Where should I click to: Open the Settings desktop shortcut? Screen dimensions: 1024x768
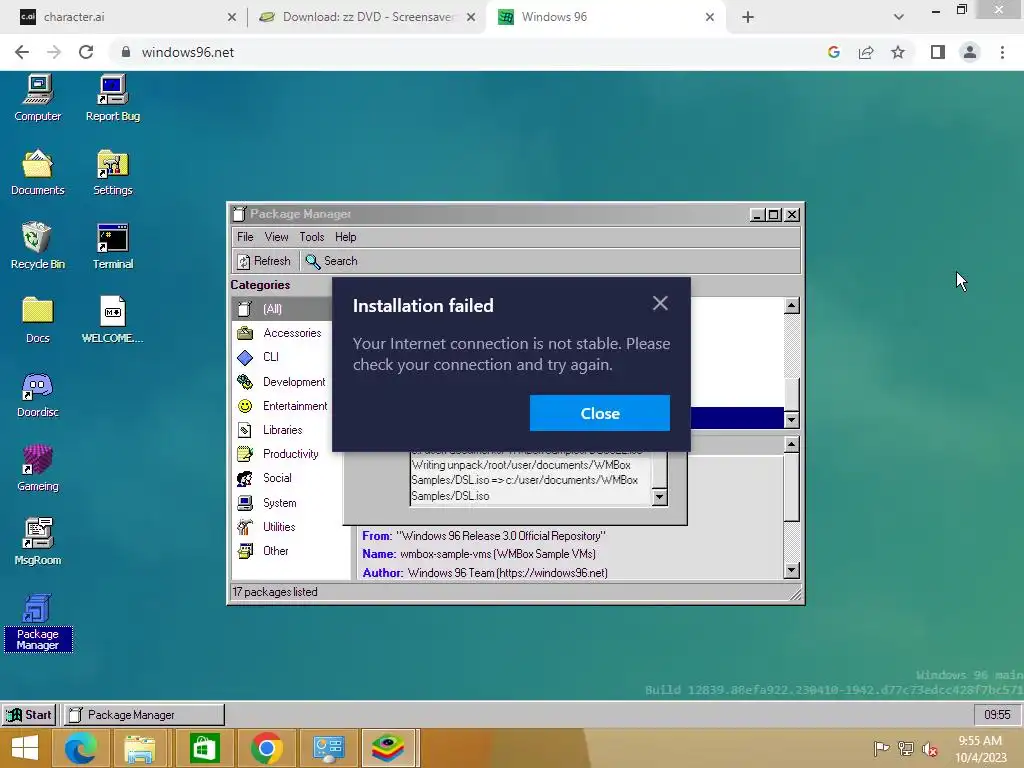(112, 172)
